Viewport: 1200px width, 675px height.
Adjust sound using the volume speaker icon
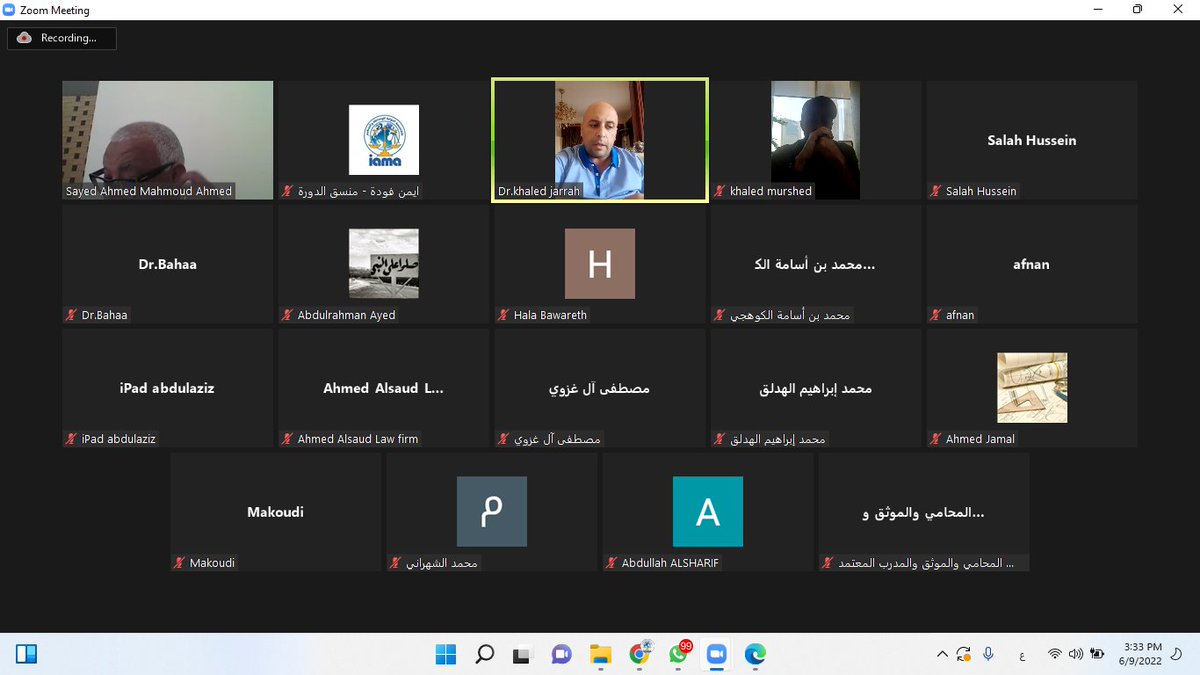pos(1076,654)
